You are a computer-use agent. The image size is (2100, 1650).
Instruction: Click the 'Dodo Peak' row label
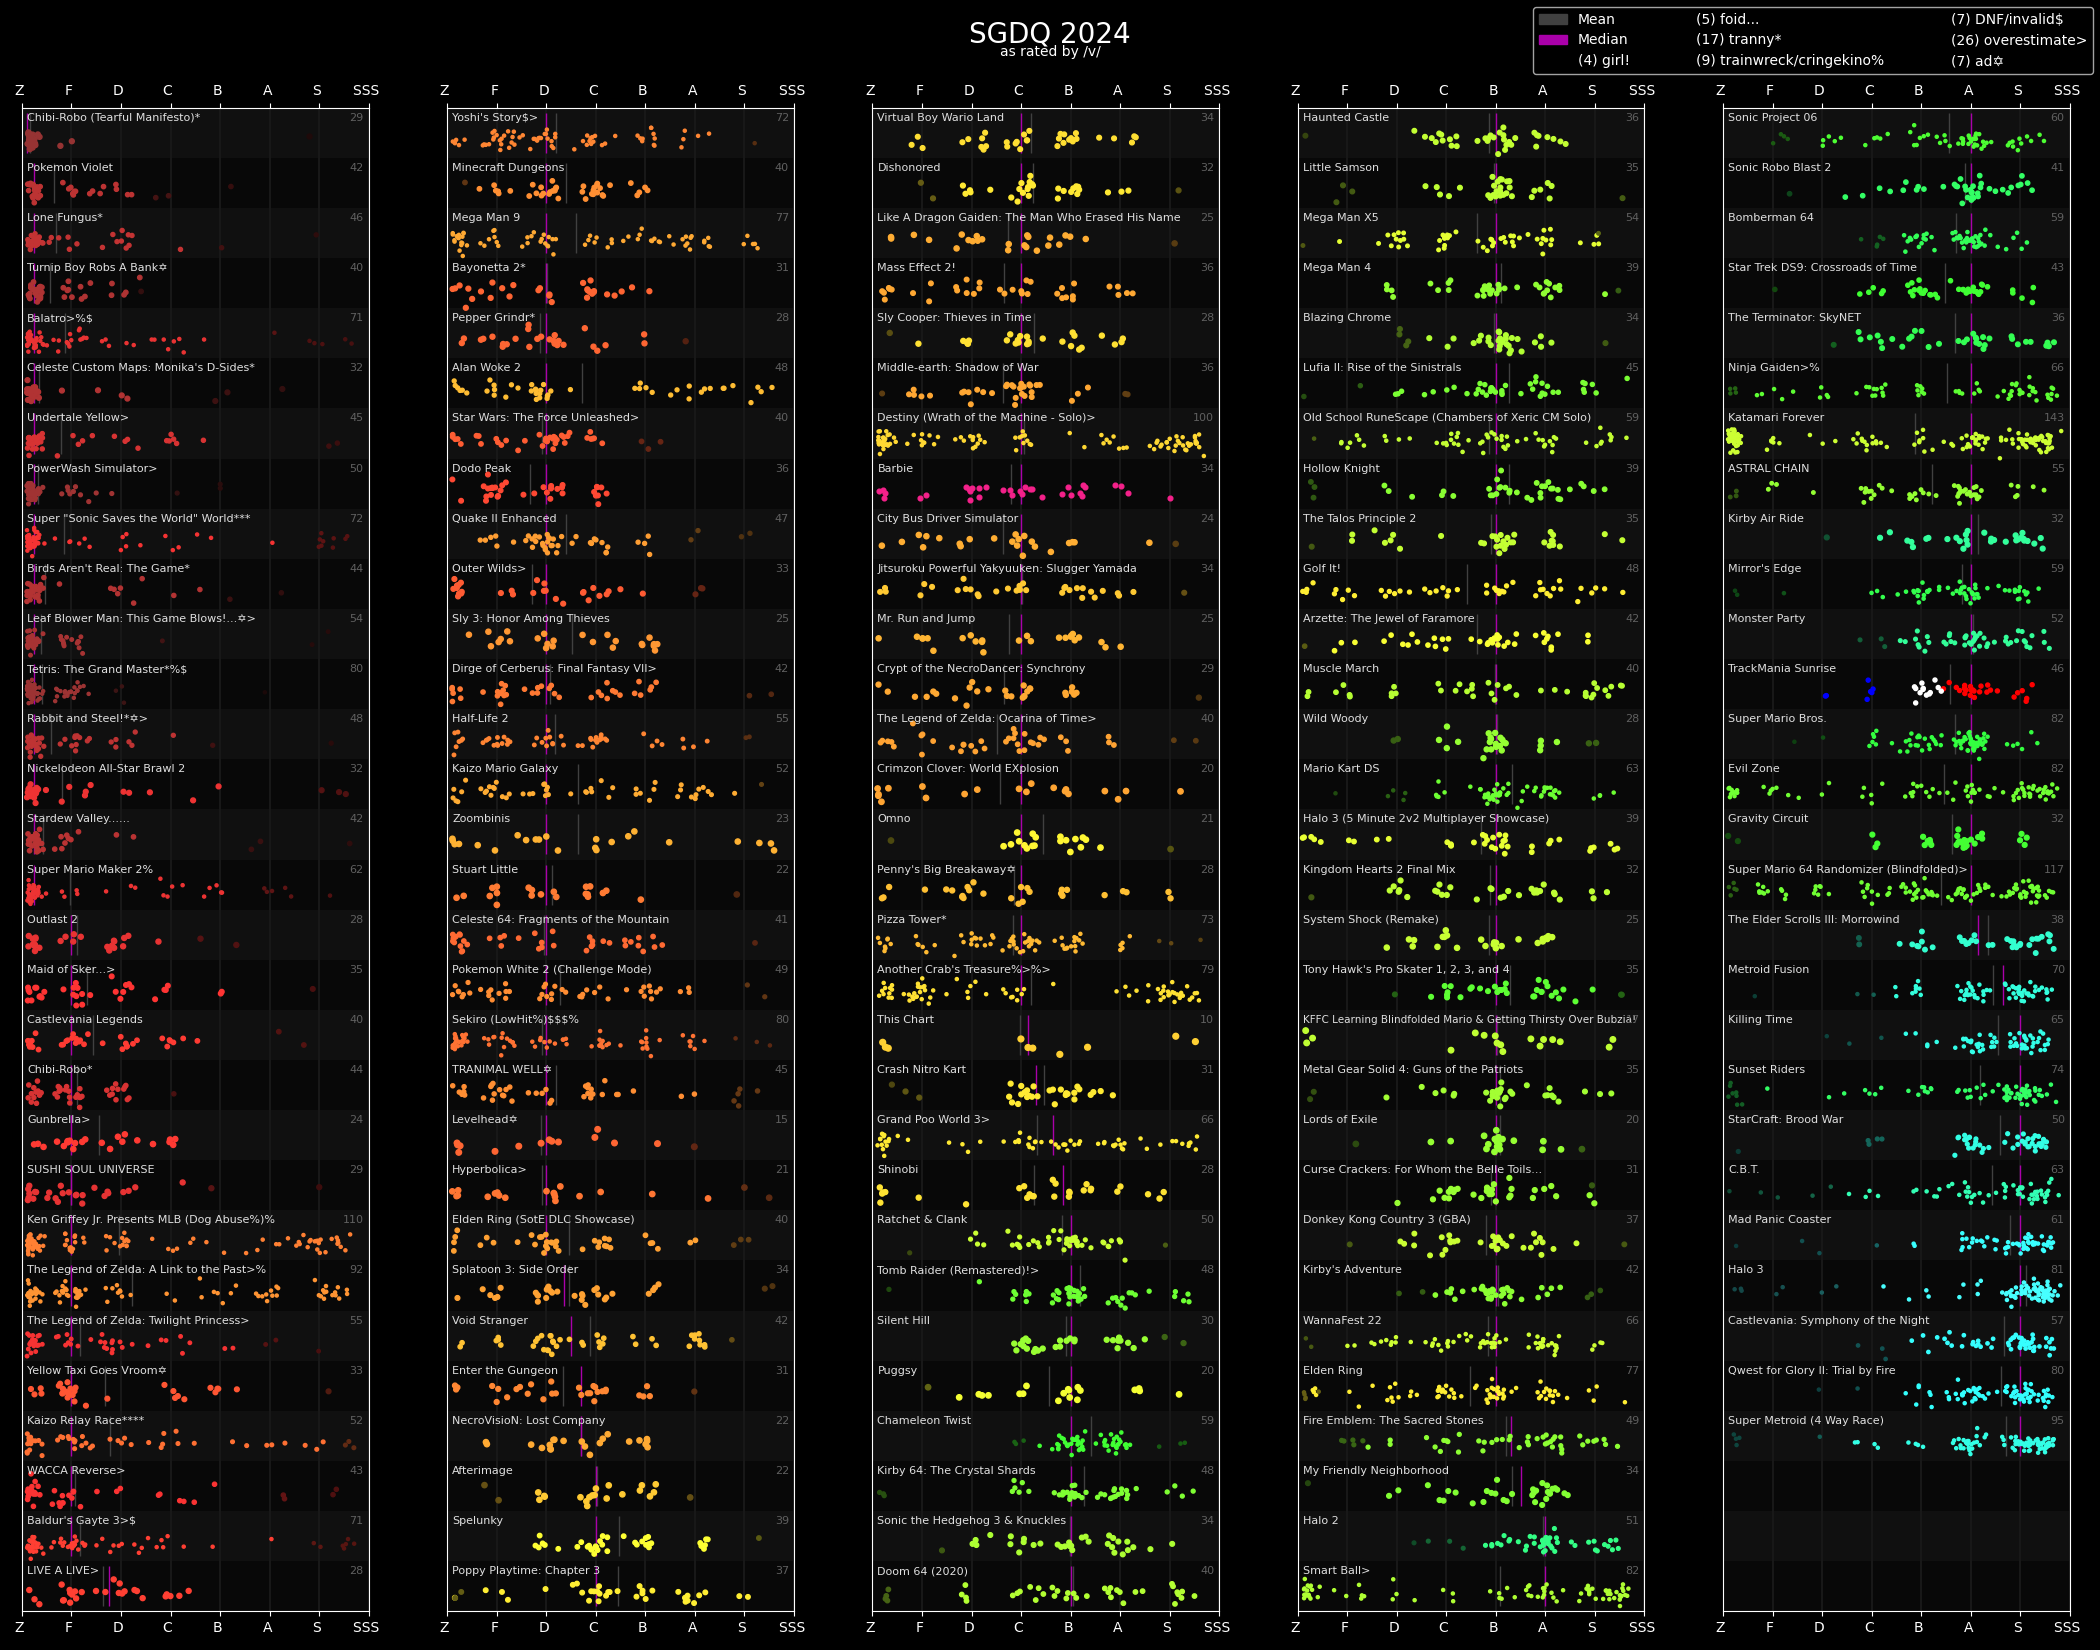tap(481, 468)
